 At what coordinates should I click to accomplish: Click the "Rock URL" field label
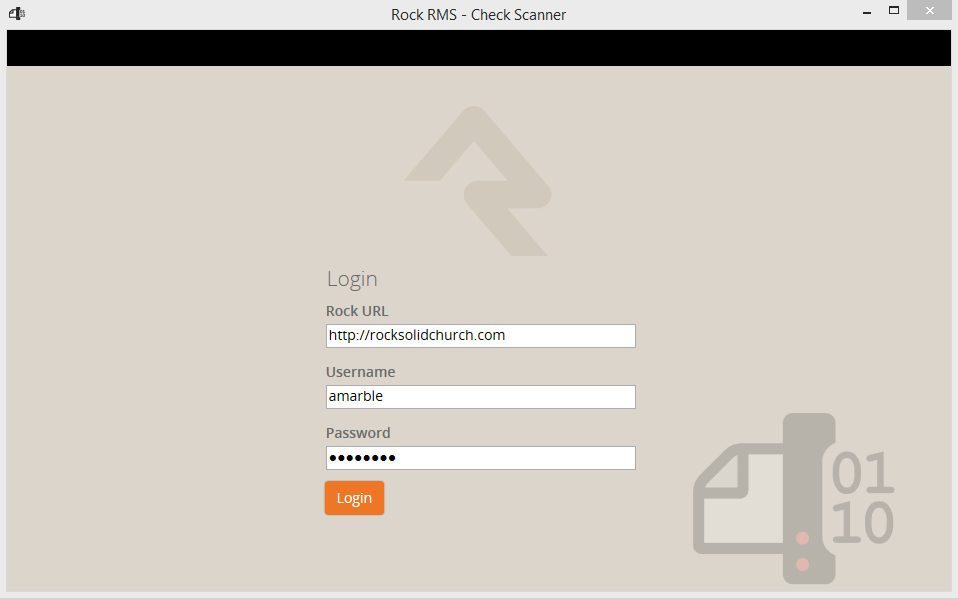(x=357, y=311)
